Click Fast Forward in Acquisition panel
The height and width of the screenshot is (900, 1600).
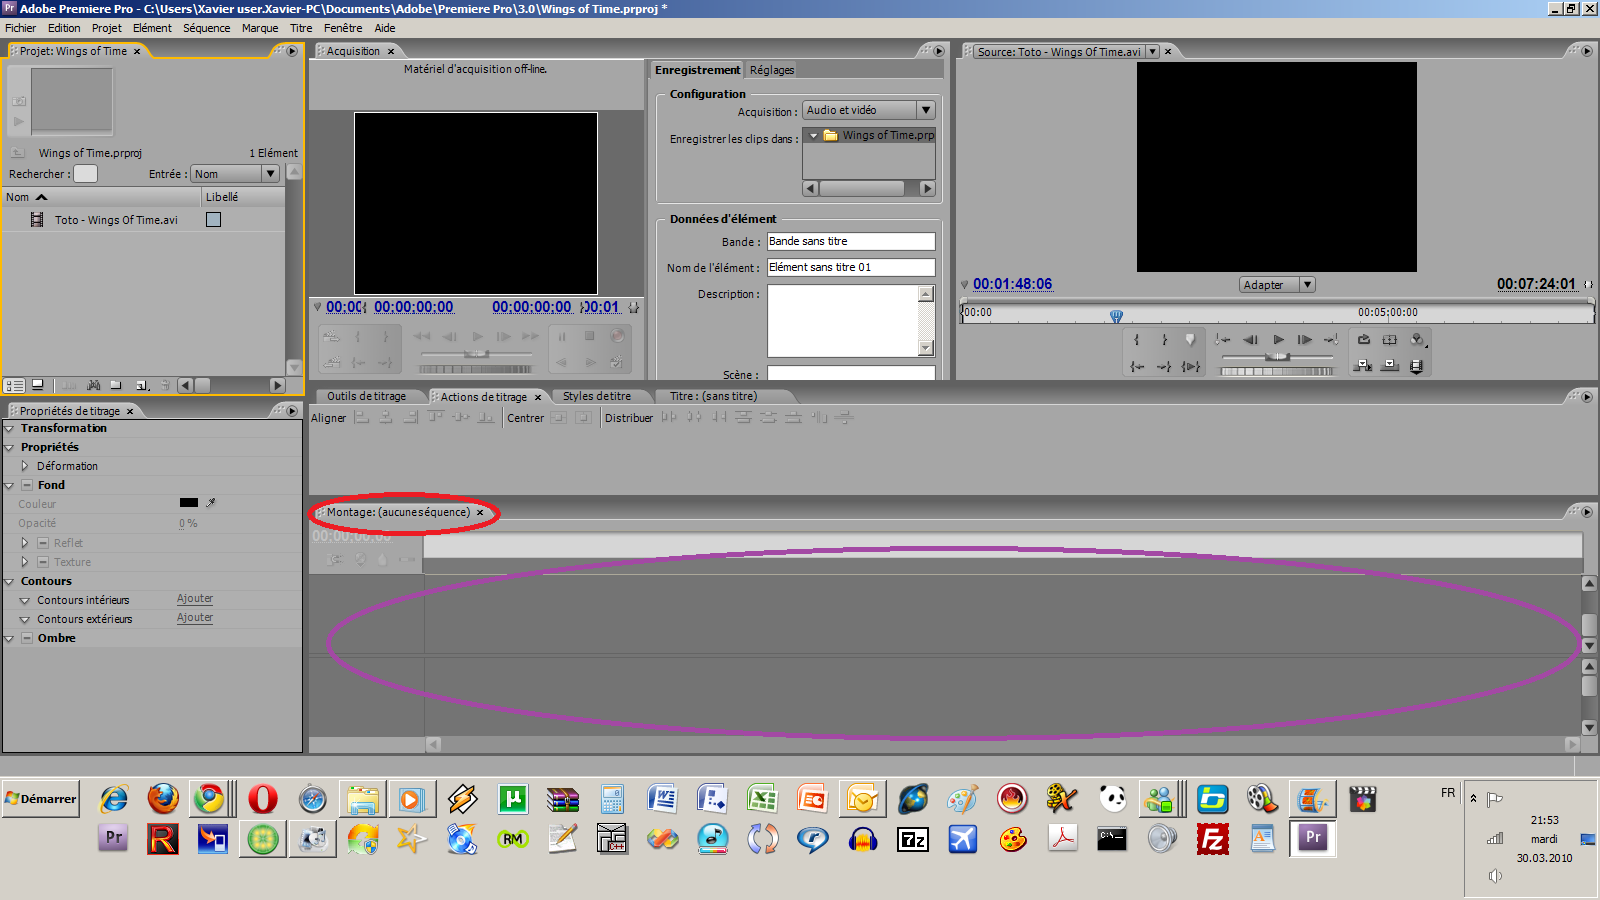pos(530,337)
